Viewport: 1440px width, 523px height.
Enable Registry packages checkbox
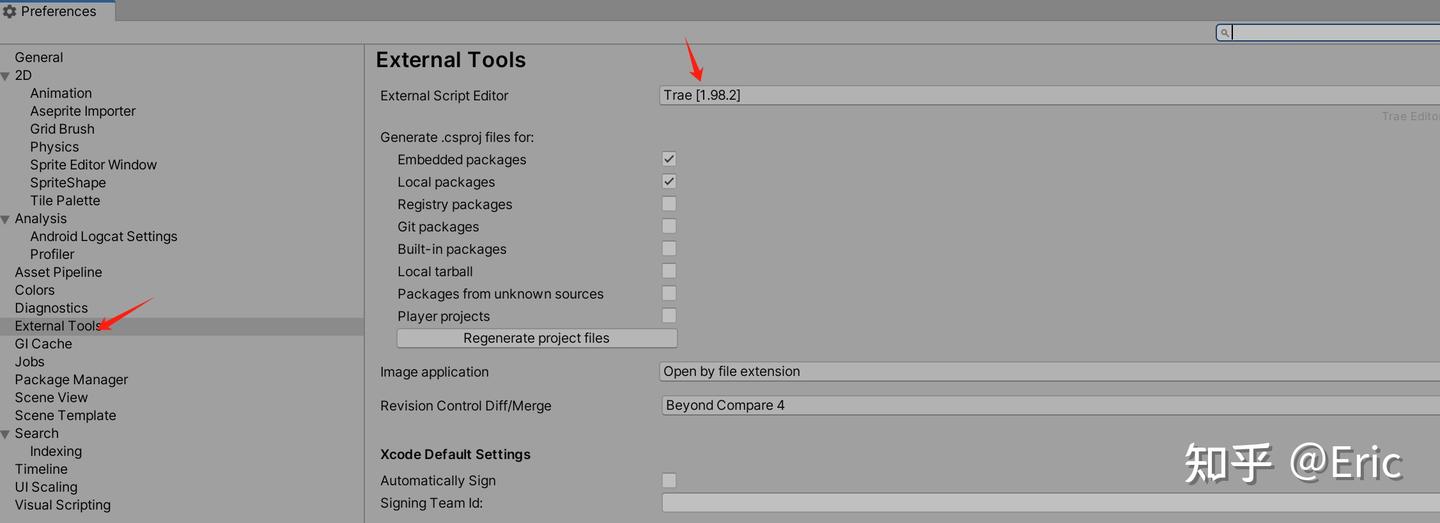pyautogui.click(x=669, y=204)
